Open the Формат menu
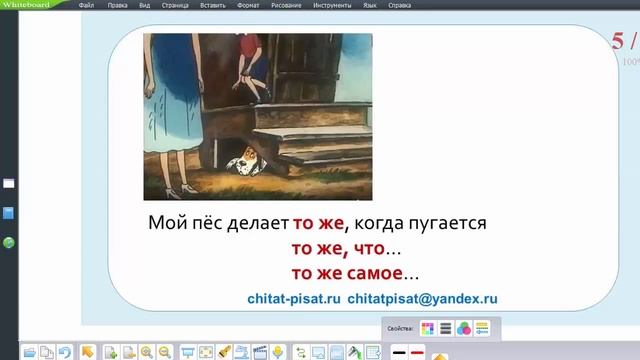The width and height of the screenshot is (640, 360). click(x=248, y=5)
